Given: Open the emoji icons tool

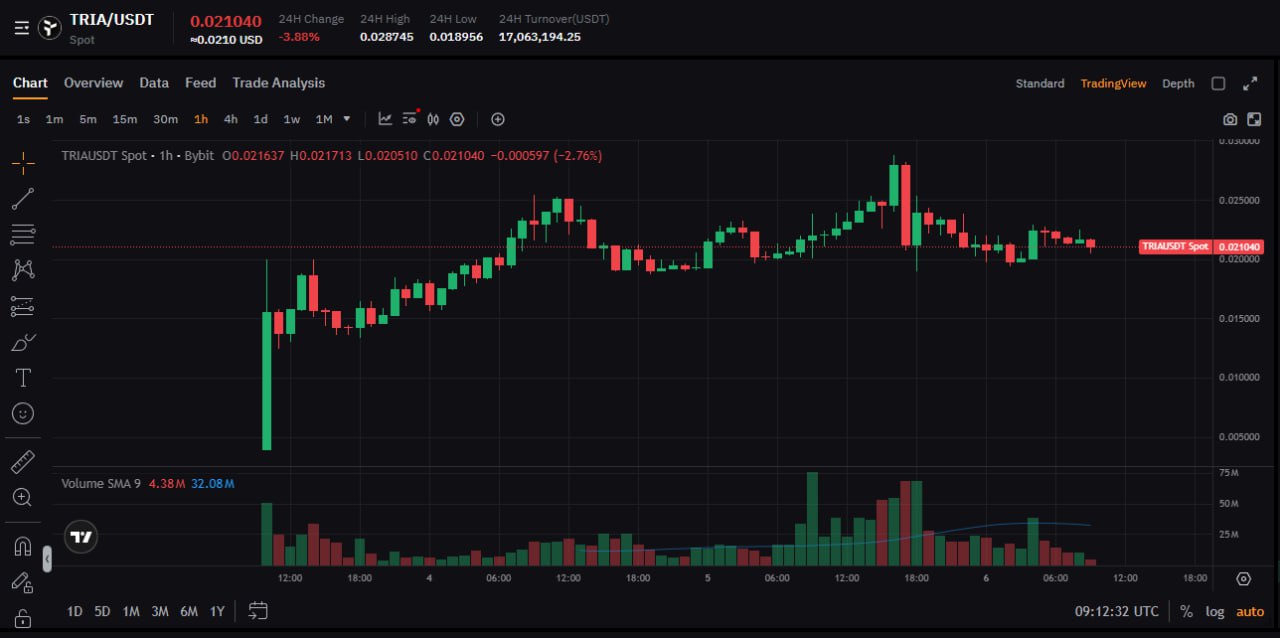Looking at the screenshot, I should (22, 413).
